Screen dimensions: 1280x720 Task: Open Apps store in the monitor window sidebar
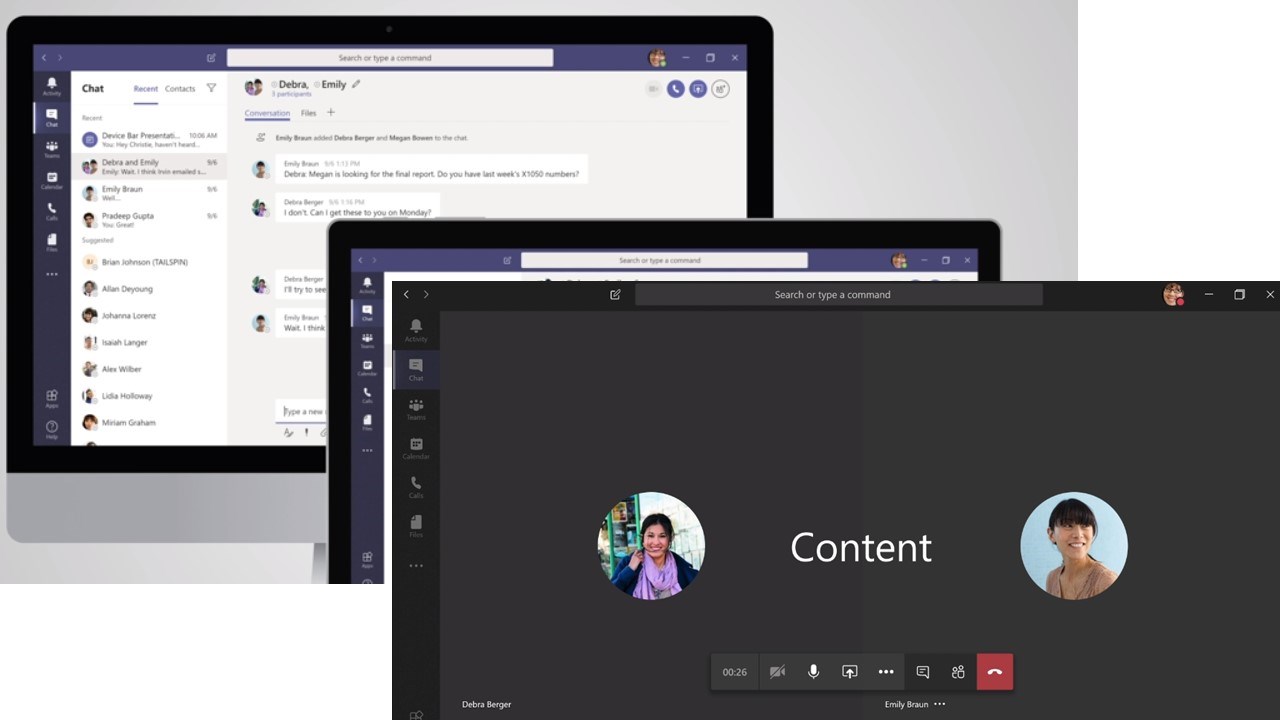[x=52, y=398]
